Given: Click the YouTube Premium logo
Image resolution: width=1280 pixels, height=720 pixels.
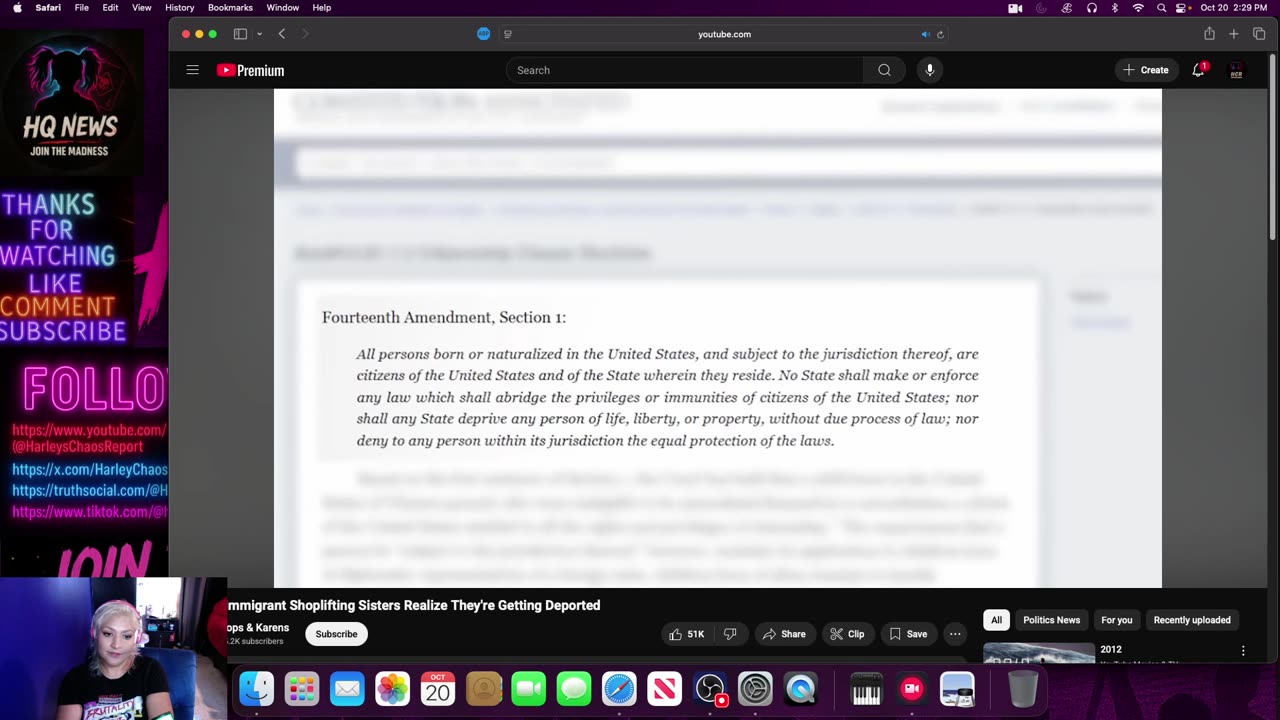Looking at the screenshot, I should 251,70.
